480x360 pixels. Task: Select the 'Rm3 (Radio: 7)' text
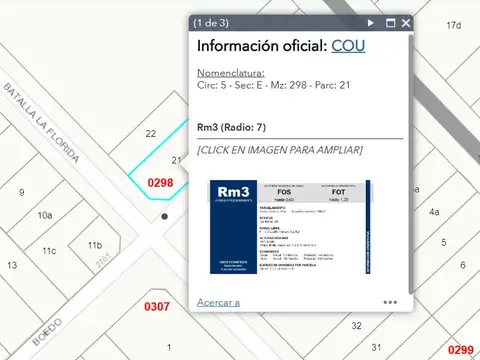[231, 127]
